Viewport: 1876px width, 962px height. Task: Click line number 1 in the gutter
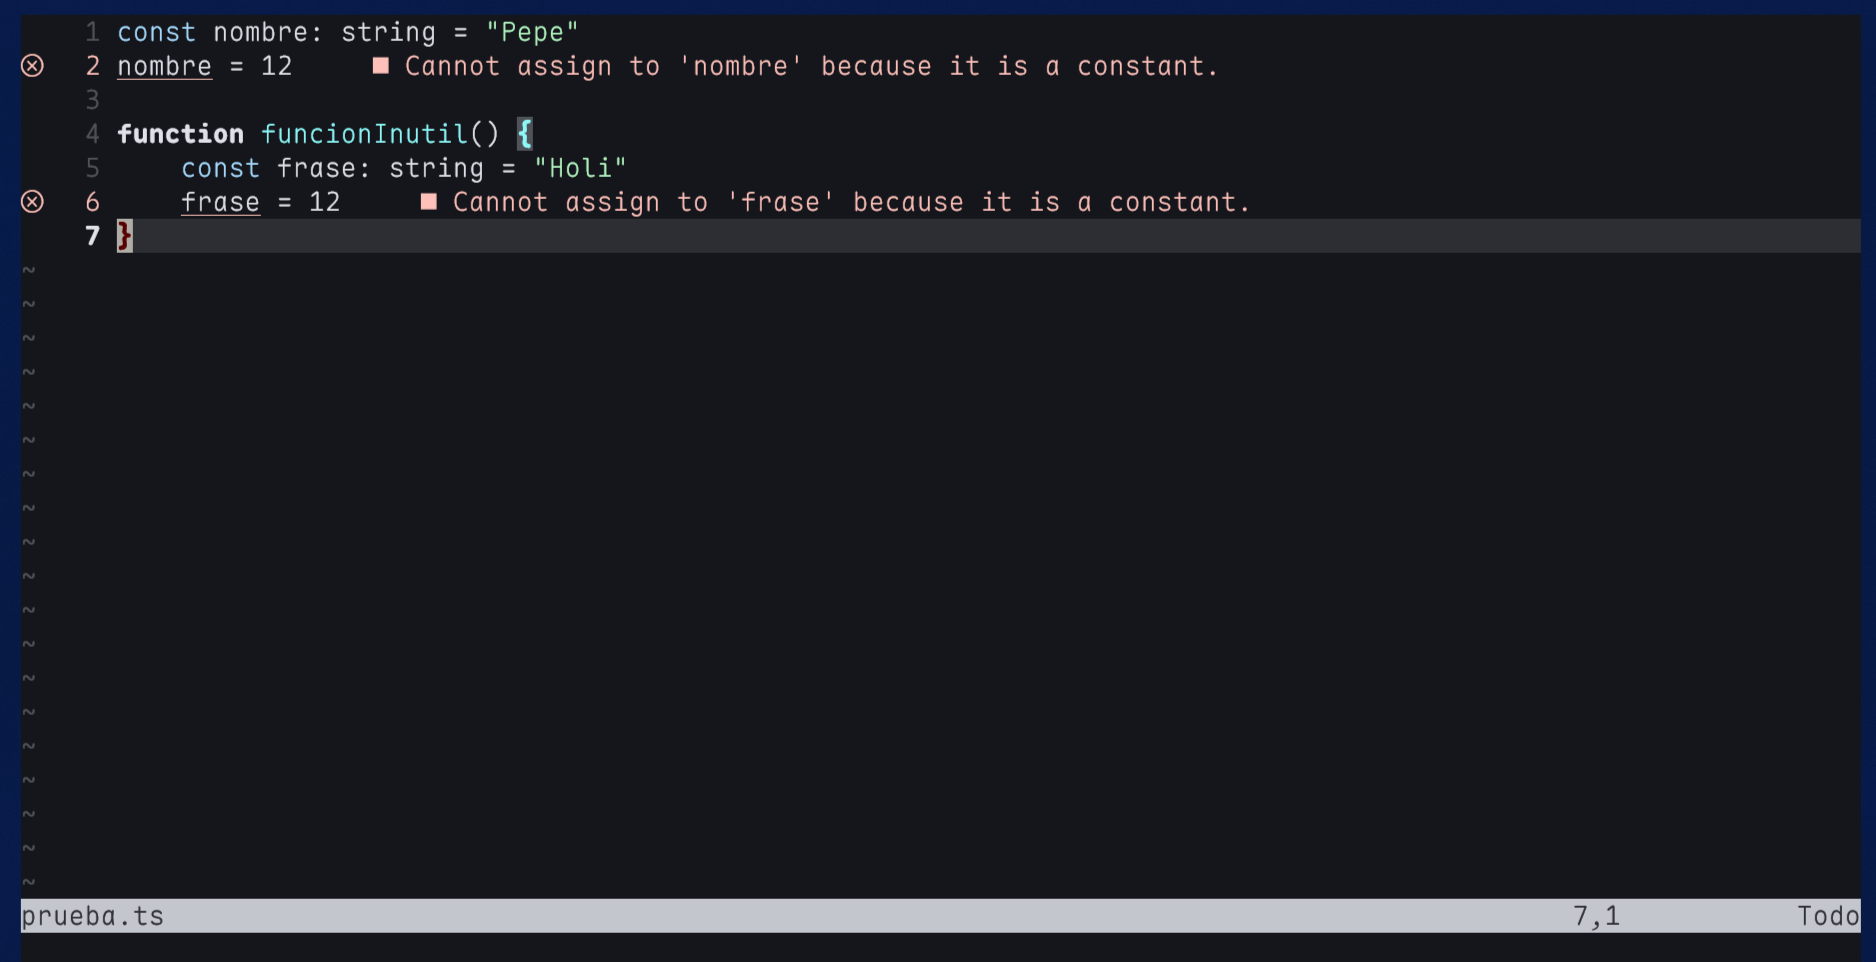pos(92,33)
